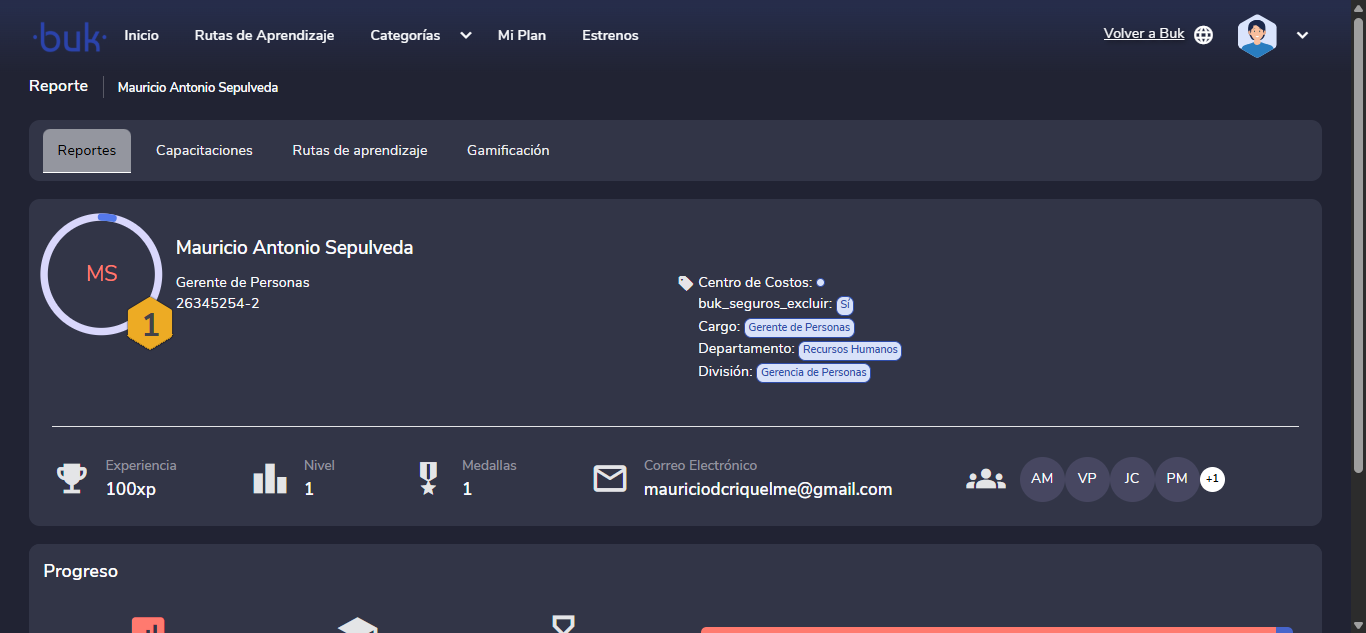Click the Buk logo
This screenshot has width=1366, height=633.
pyautogui.click(x=69, y=36)
